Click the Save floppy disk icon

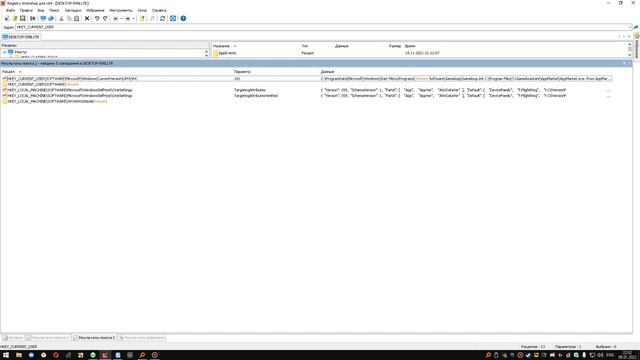pos(22,18)
